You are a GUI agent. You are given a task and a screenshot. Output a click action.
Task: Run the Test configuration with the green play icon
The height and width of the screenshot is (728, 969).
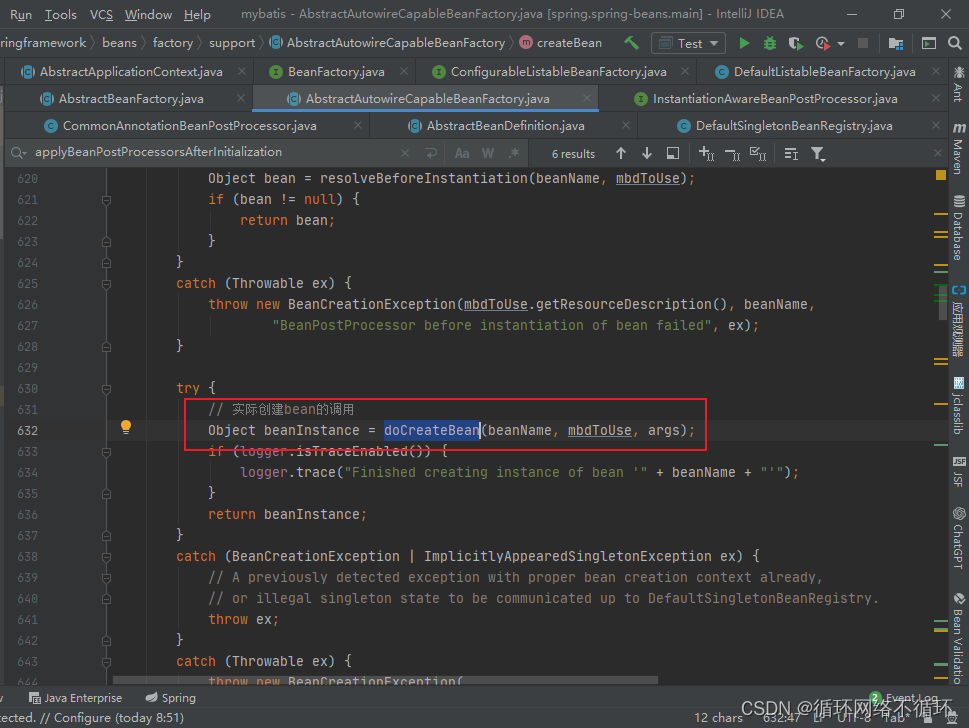click(x=744, y=44)
